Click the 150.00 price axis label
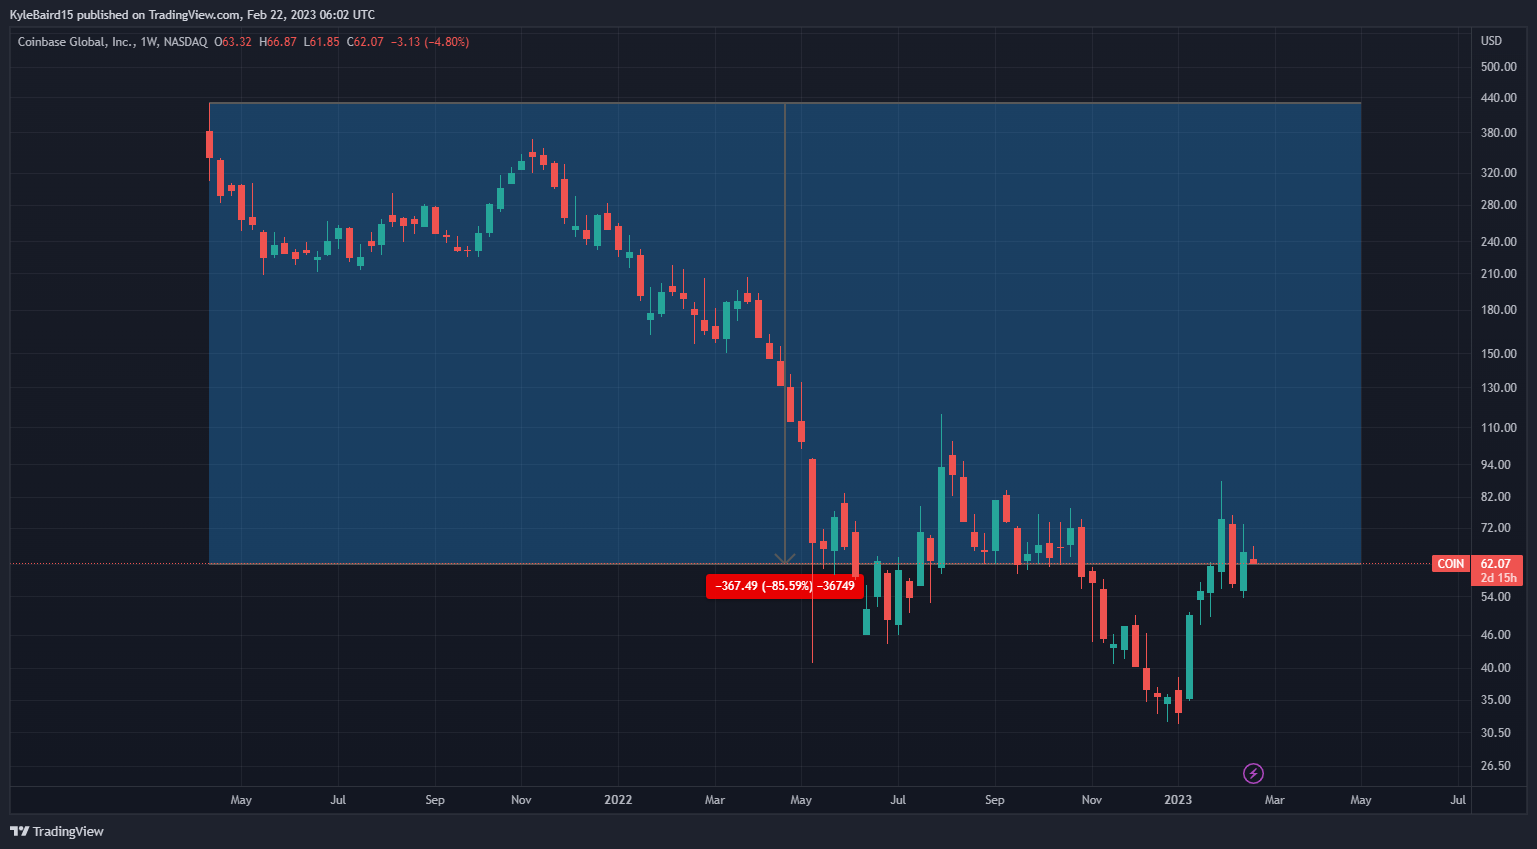This screenshot has height=849, width=1537. click(x=1499, y=354)
